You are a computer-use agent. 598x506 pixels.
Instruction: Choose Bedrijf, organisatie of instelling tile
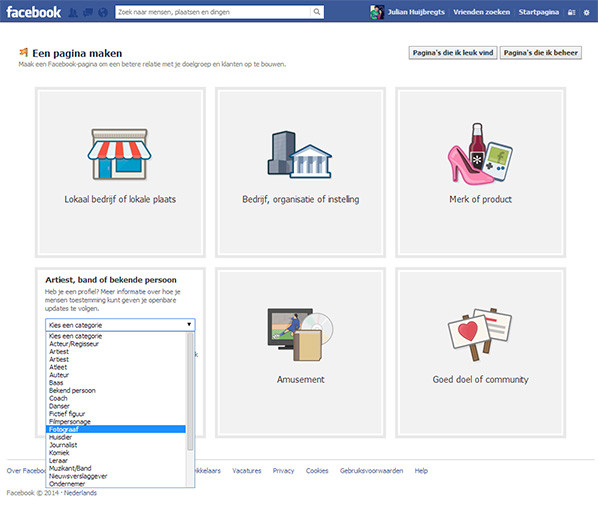pos(301,172)
